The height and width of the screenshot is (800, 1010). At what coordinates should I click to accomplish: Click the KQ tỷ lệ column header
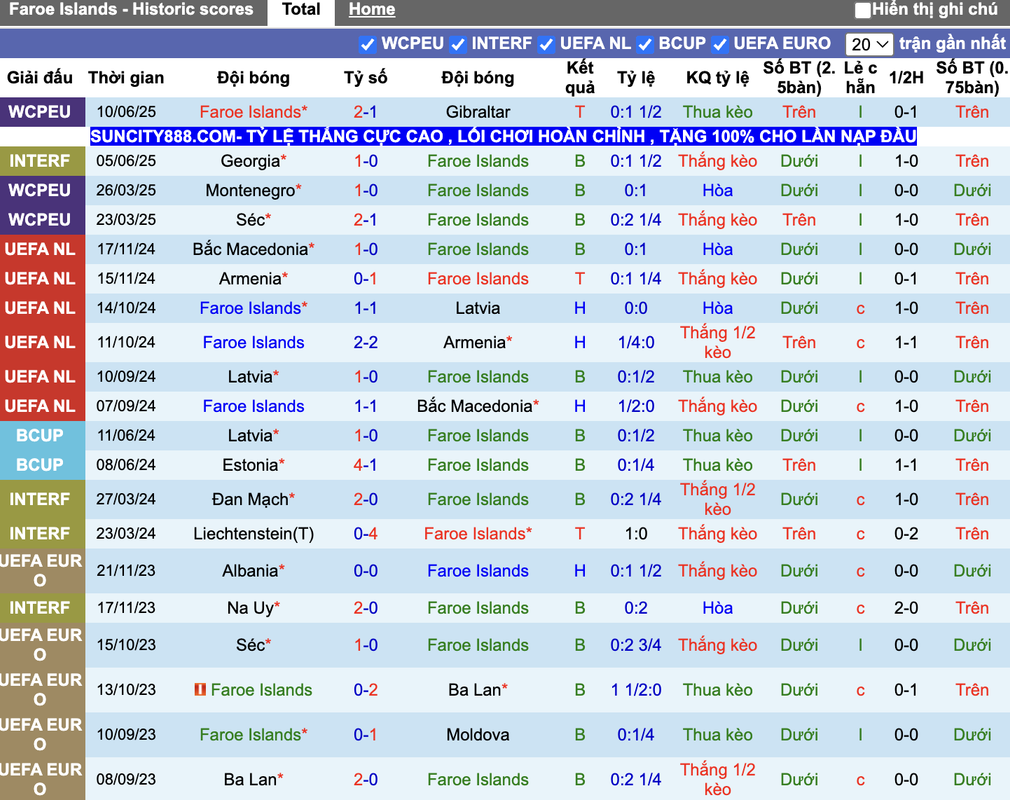[x=718, y=78]
